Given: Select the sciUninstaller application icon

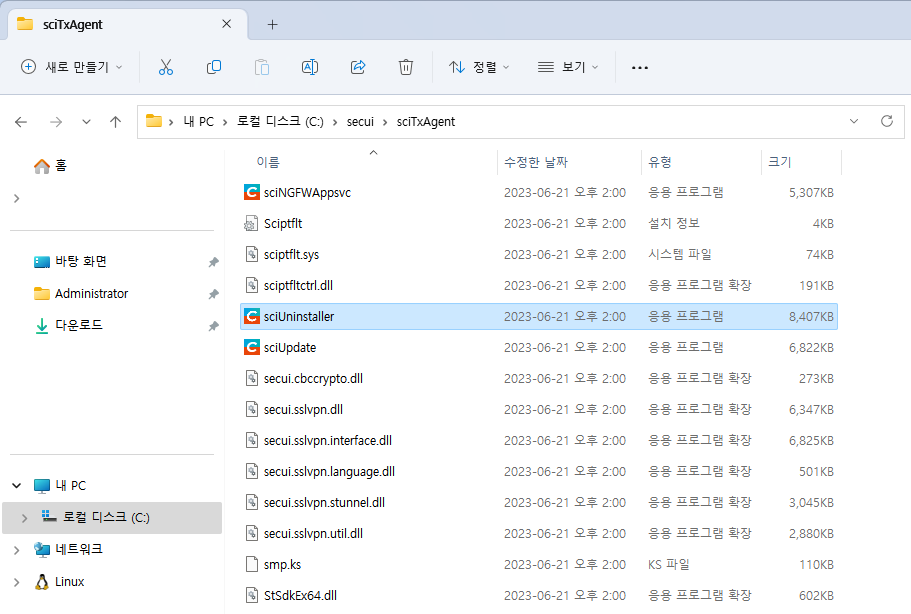Looking at the screenshot, I should 252,317.
